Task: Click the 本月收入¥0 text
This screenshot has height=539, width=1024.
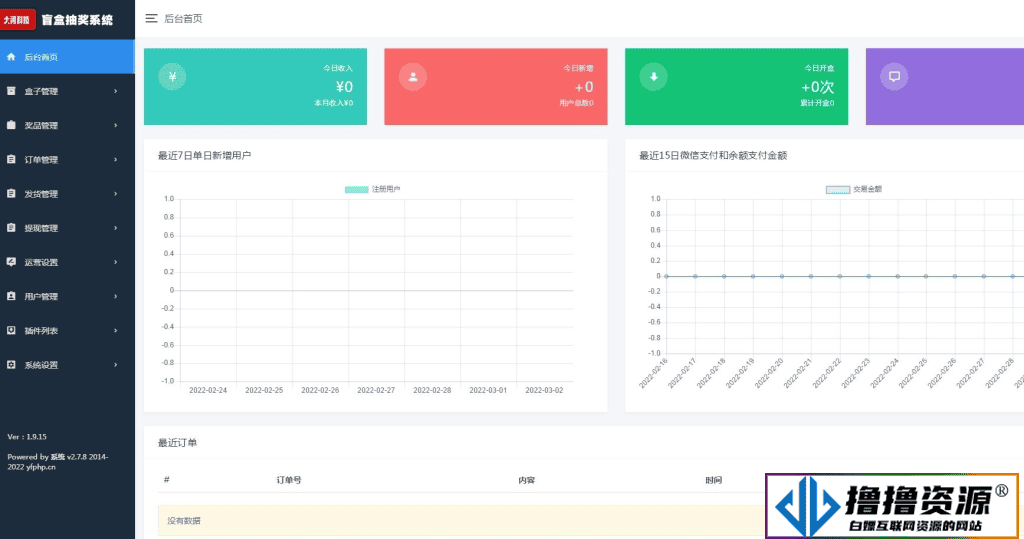Action: click(334, 103)
